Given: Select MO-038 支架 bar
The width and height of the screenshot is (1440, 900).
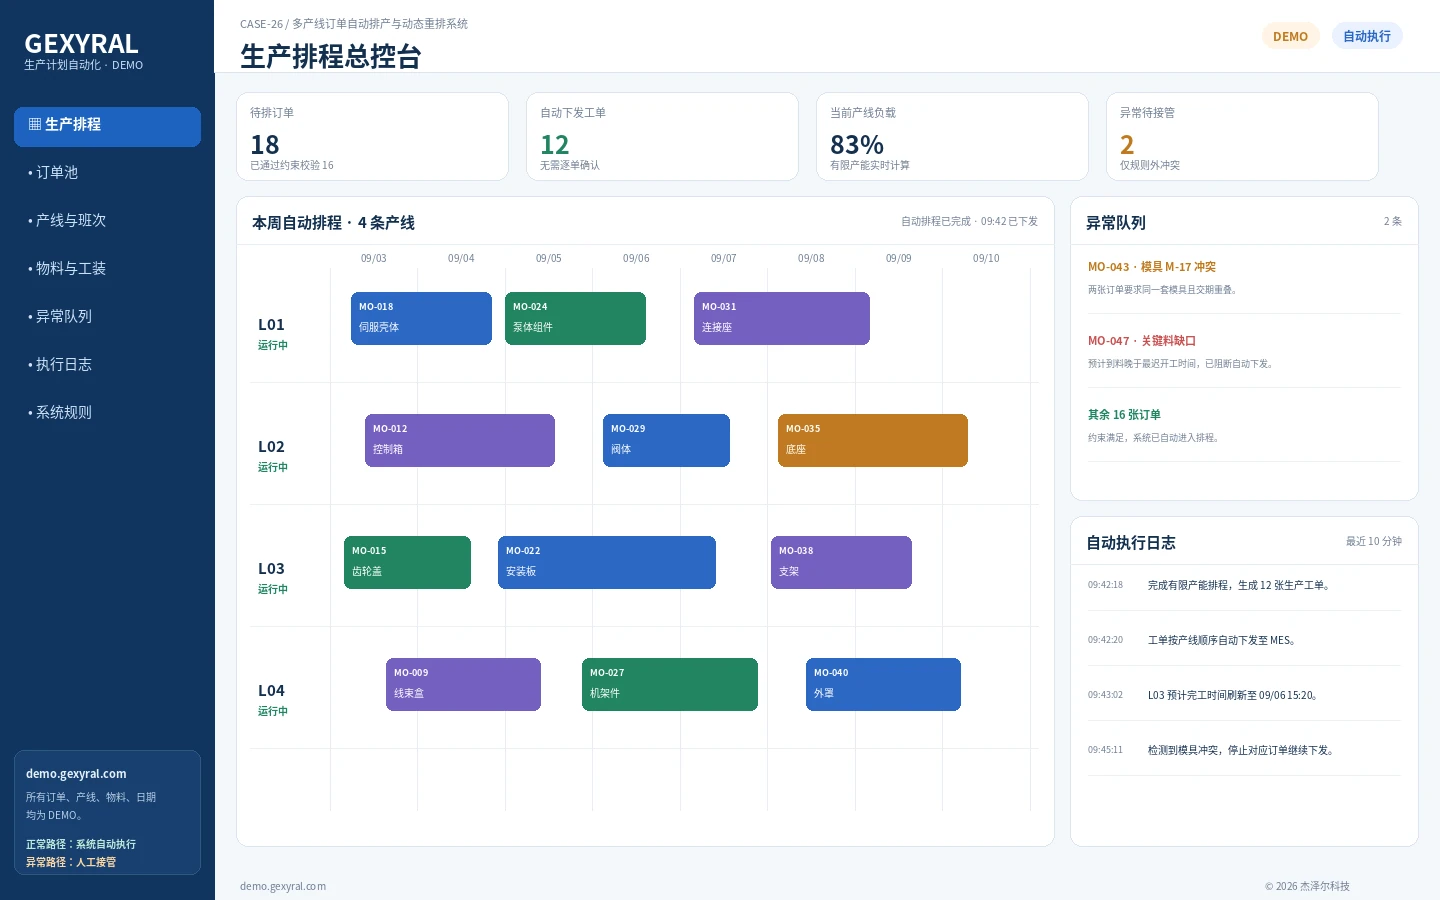Looking at the screenshot, I should (x=841, y=562).
